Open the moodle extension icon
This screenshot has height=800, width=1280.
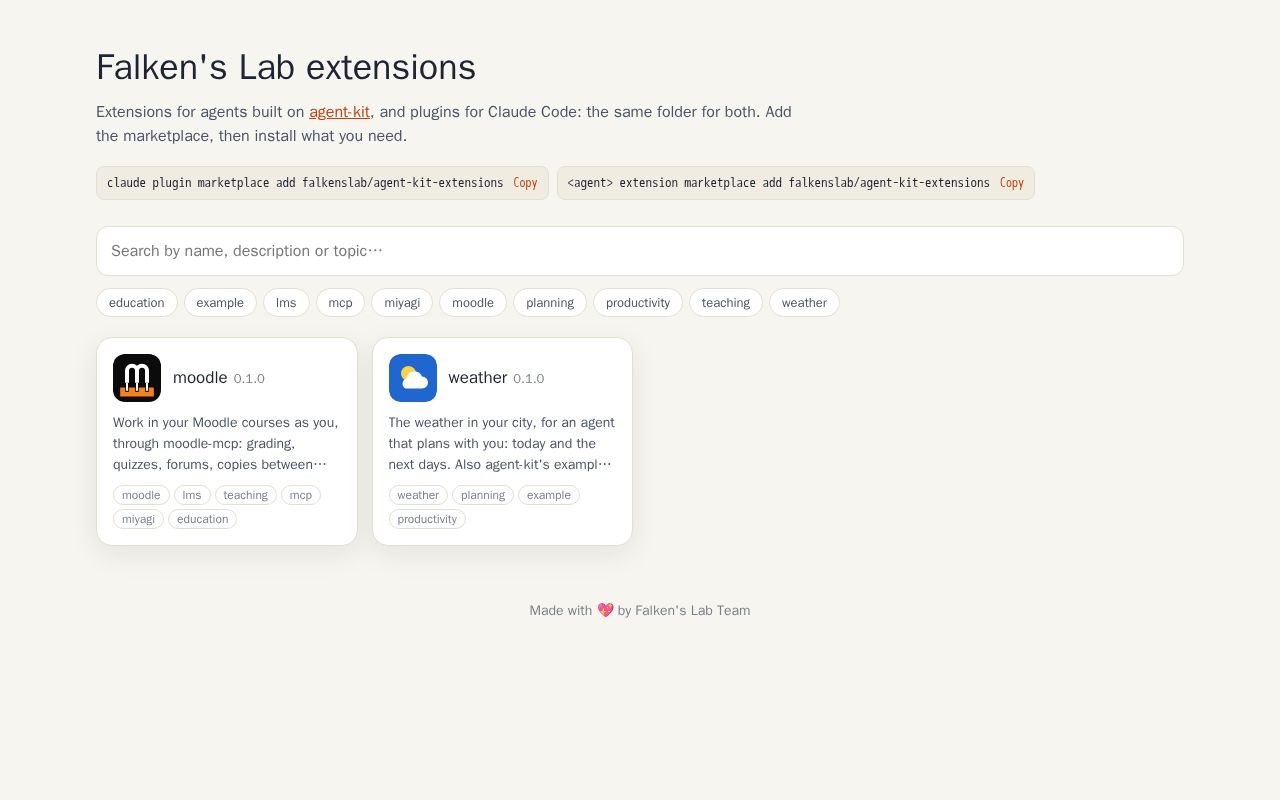[137, 378]
